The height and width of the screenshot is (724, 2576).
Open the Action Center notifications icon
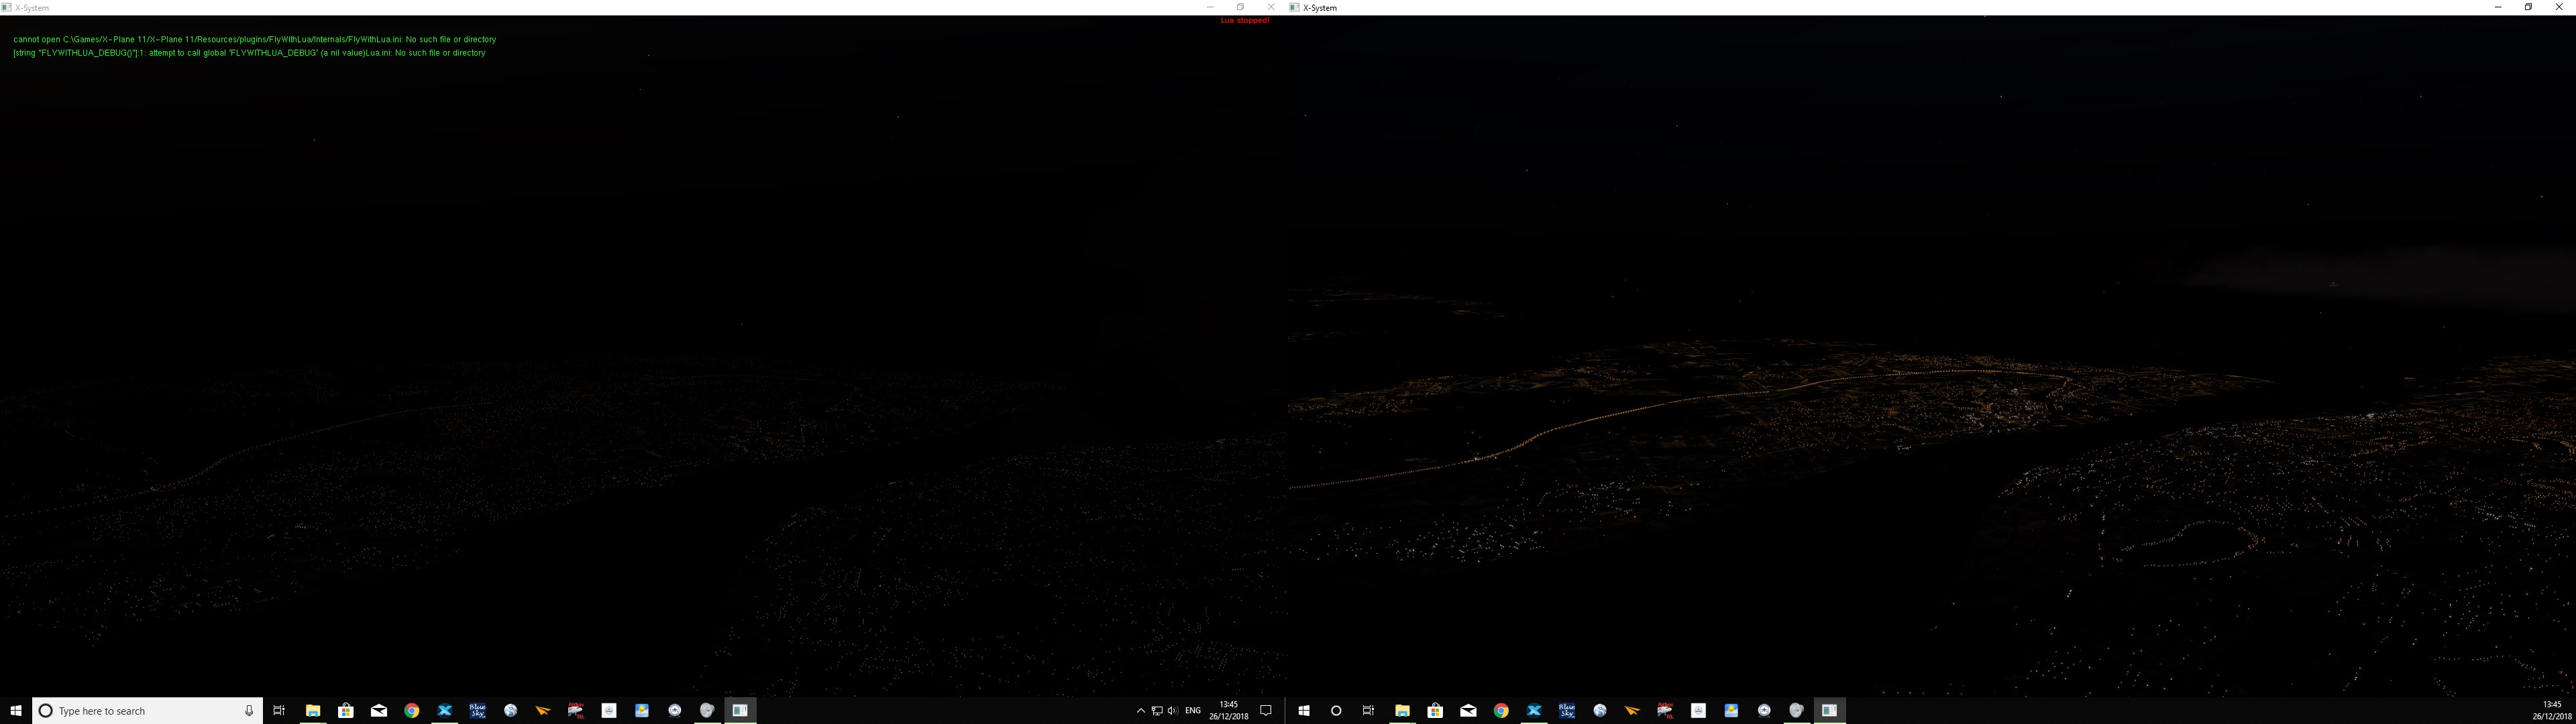point(1266,711)
